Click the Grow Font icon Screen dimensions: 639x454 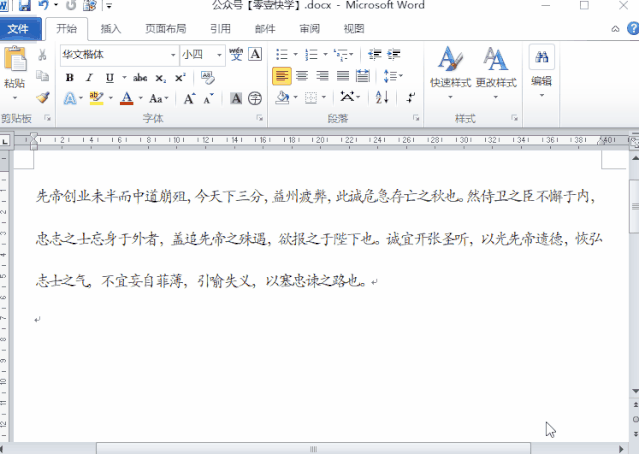(x=189, y=99)
